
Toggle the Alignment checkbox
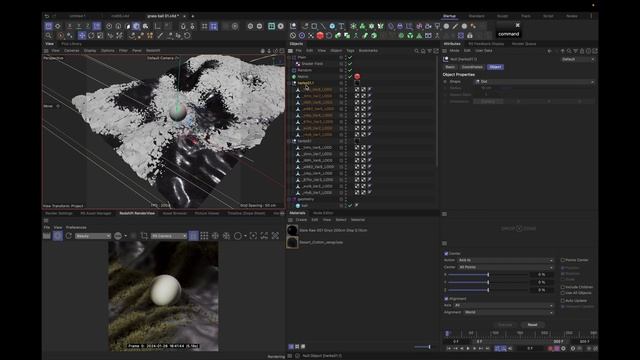(x=446, y=299)
